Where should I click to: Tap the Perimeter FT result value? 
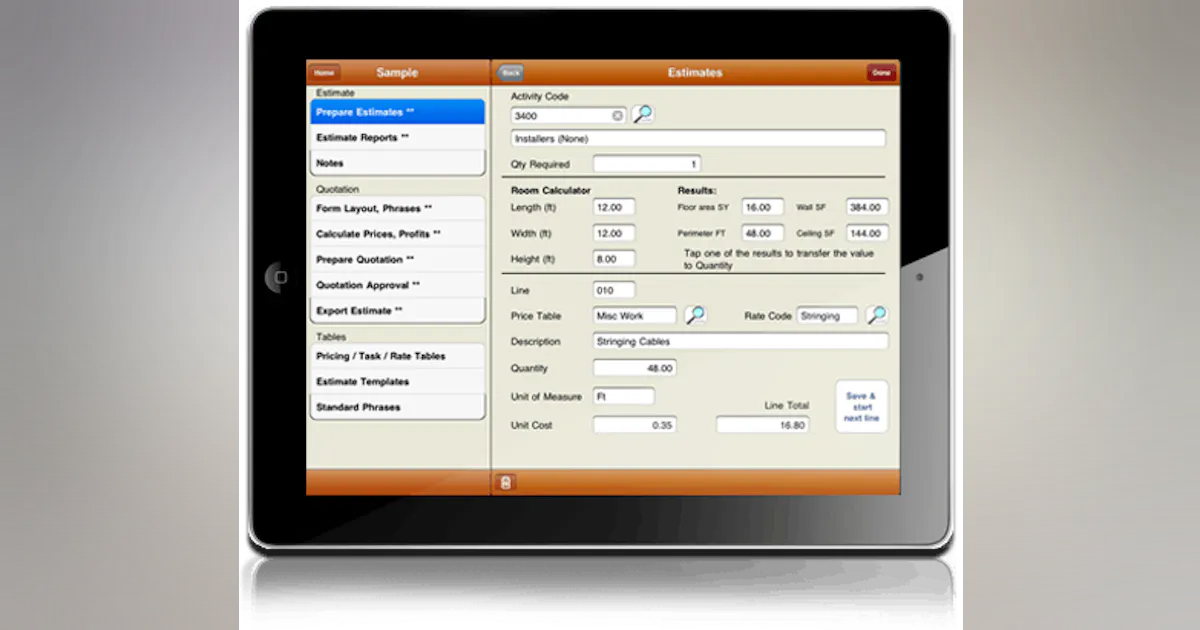point(763,233)
